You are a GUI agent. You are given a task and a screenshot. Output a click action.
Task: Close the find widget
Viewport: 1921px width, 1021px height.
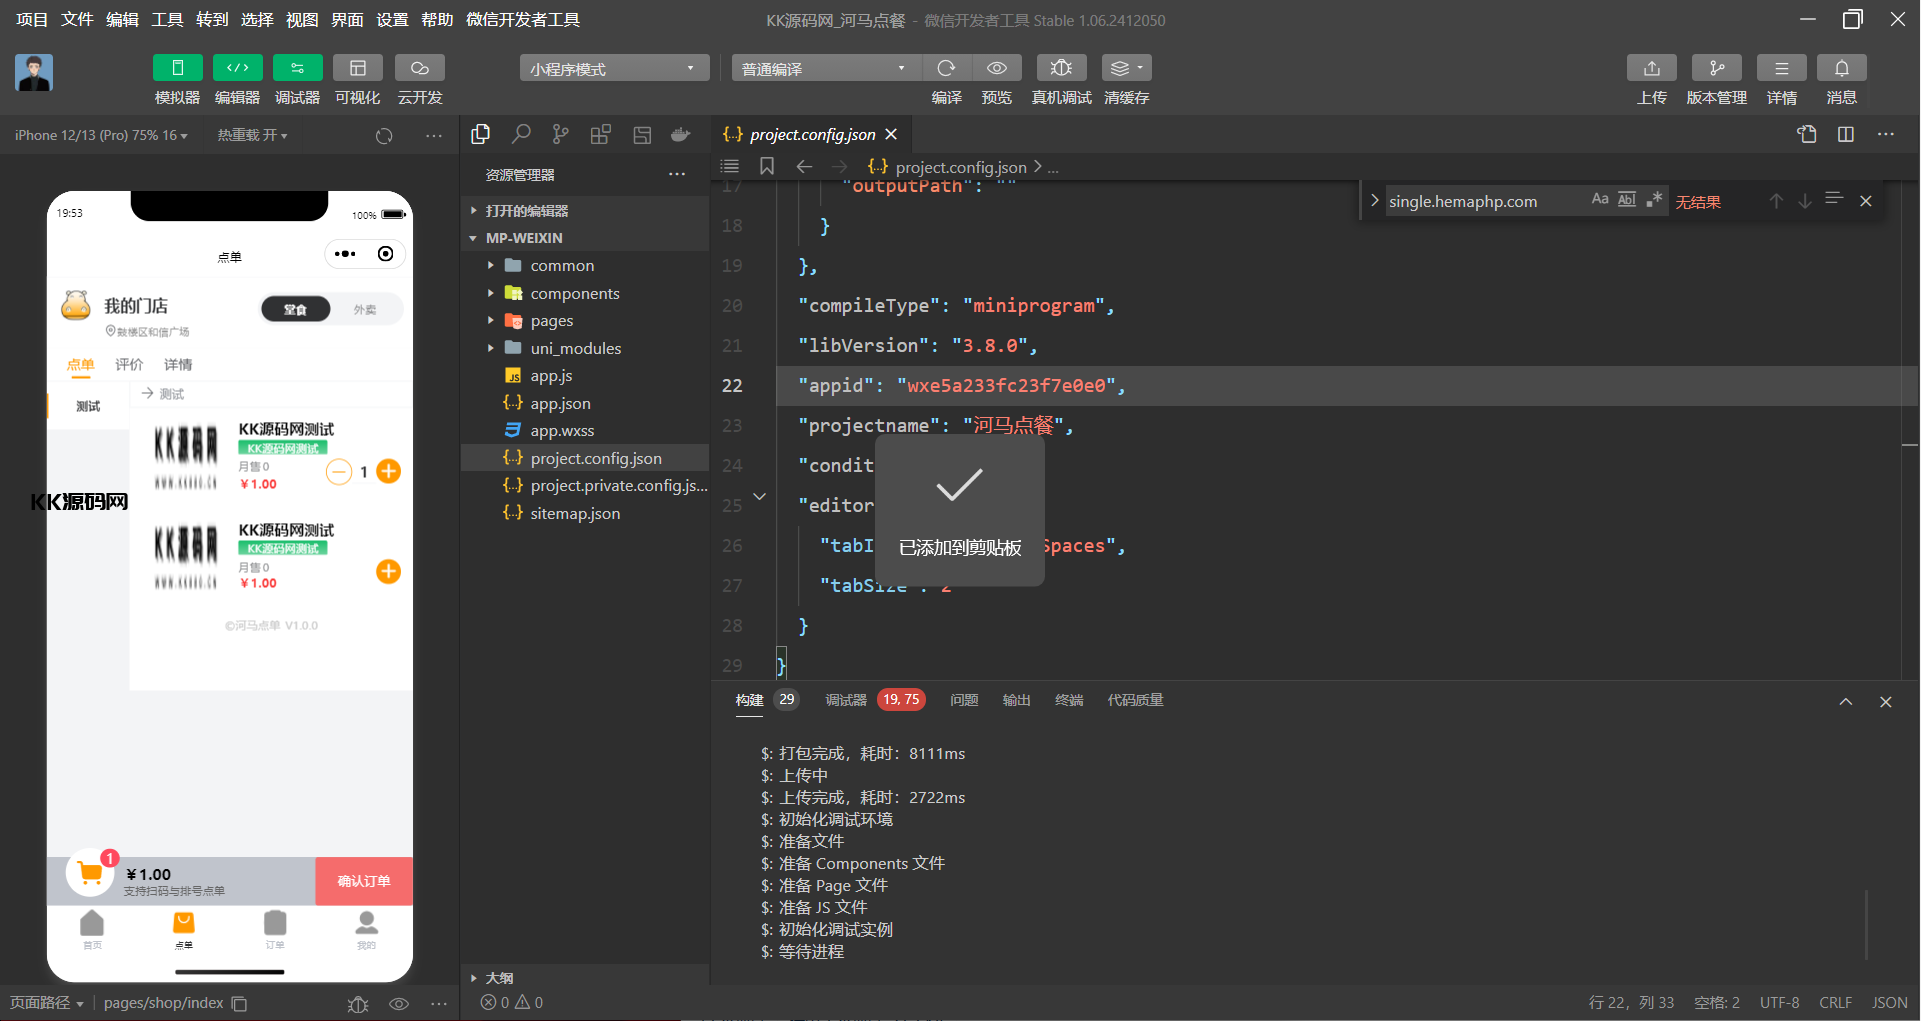pyautogui.click(x=1866, y=201)
